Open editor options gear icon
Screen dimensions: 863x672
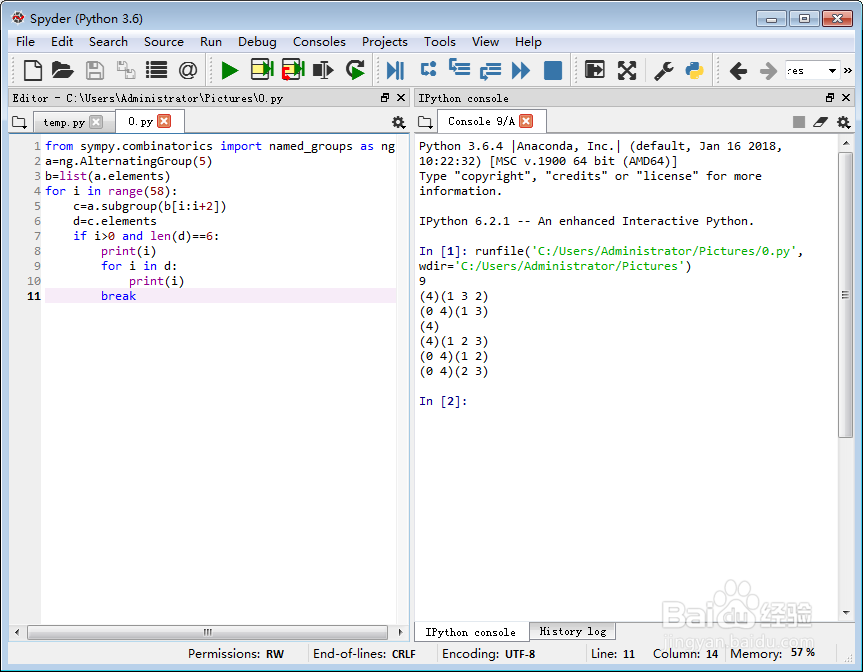click(x=398, y=122)
